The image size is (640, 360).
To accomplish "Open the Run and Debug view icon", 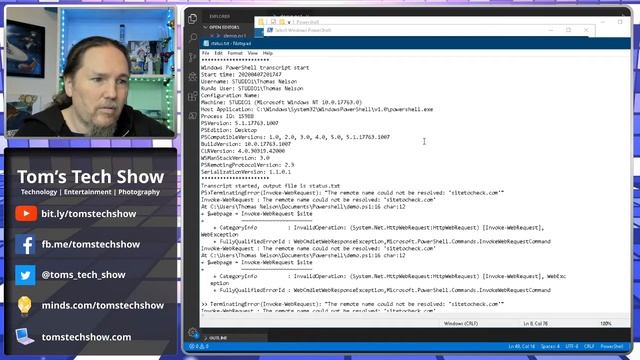I will [193, 77].
